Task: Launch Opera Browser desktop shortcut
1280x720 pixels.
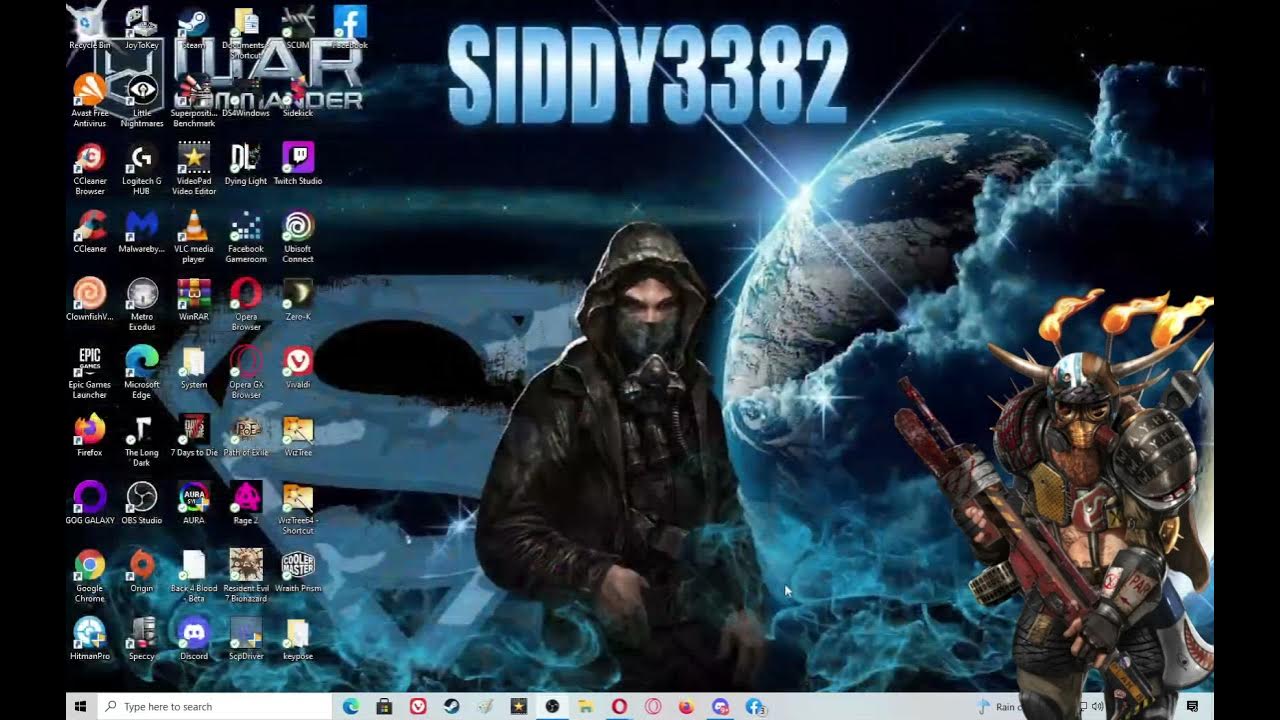Action: [246, 304]
